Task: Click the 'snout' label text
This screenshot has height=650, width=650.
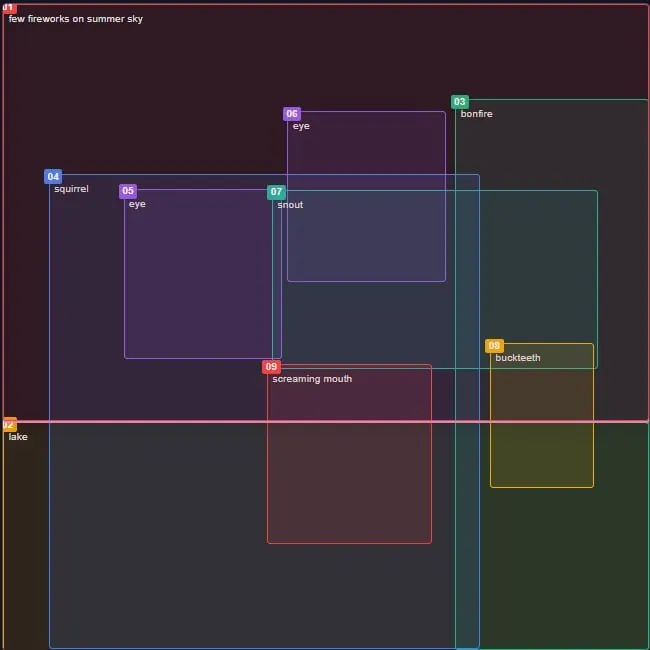Action: point(290,205)
